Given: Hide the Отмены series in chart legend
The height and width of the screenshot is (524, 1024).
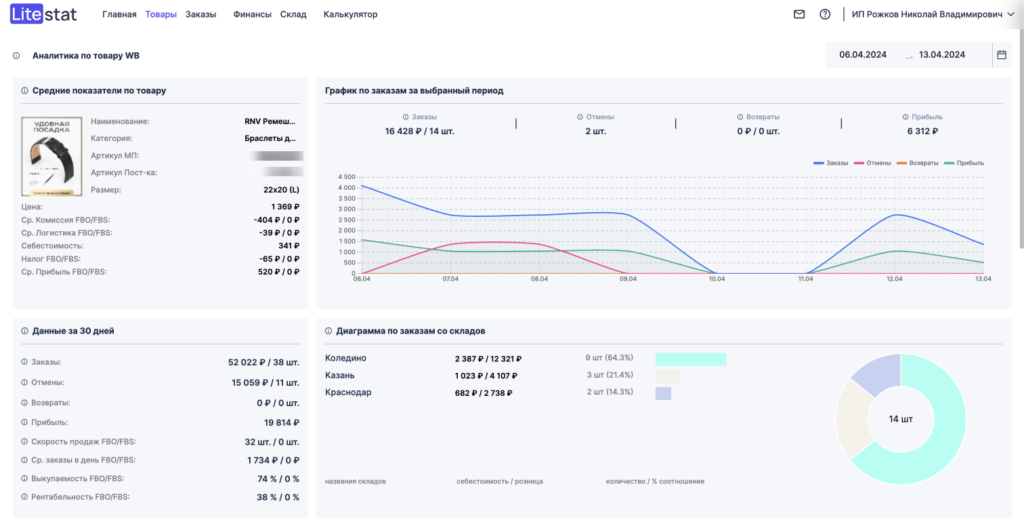Looking at the screenshot, I should tap(877, 162).
